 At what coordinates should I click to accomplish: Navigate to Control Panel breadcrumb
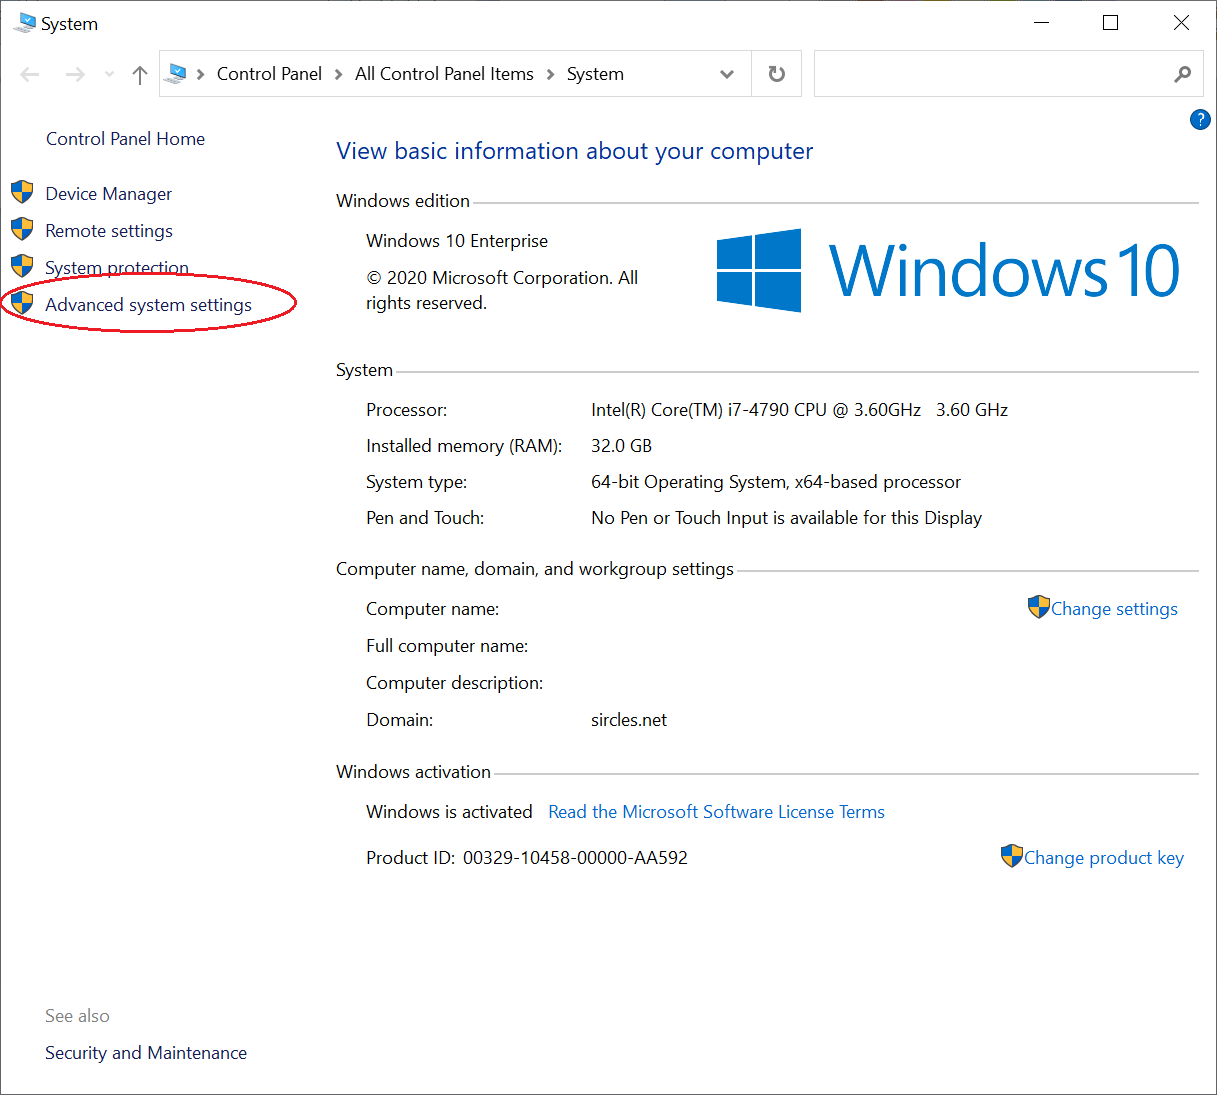click(269, 74)
